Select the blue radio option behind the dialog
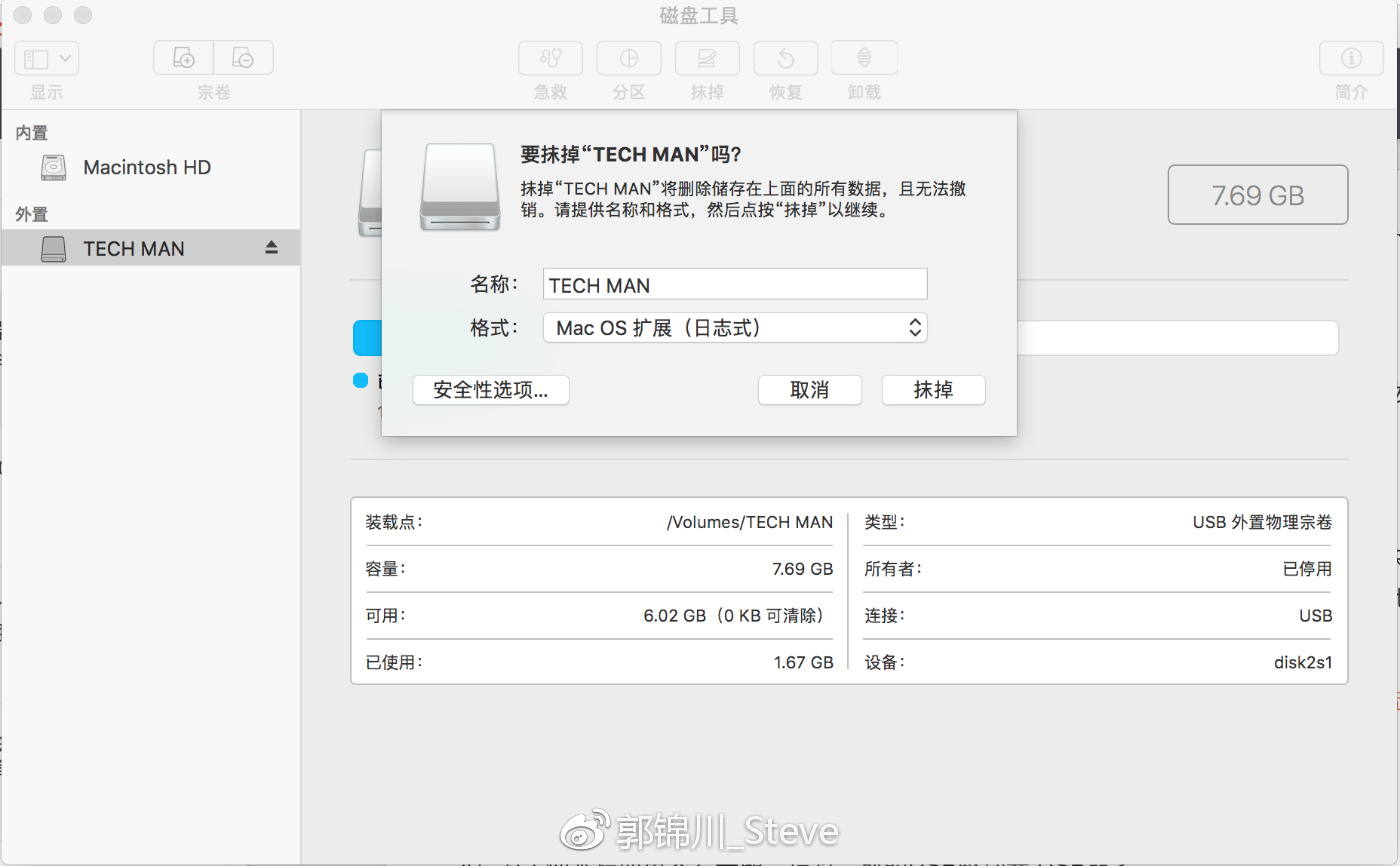Screen dimensions: 1400x866 (x=360, y=380)
